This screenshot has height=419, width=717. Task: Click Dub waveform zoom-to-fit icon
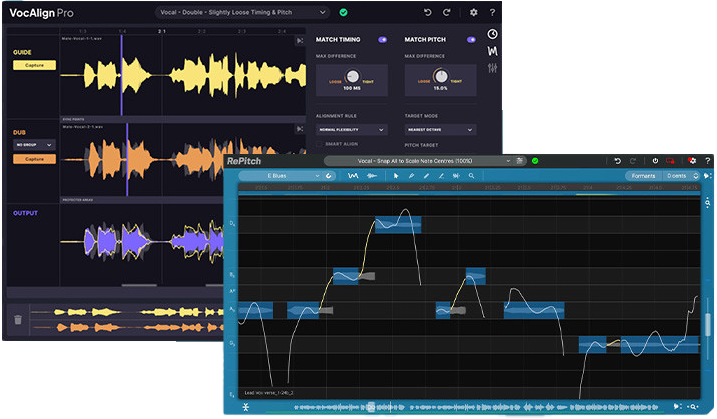click(x=300, y=129)
